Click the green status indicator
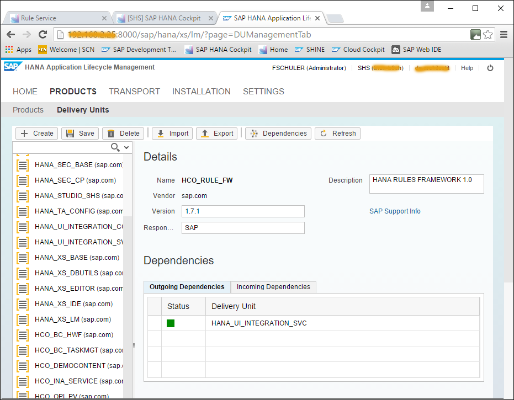 pos(171,323)
